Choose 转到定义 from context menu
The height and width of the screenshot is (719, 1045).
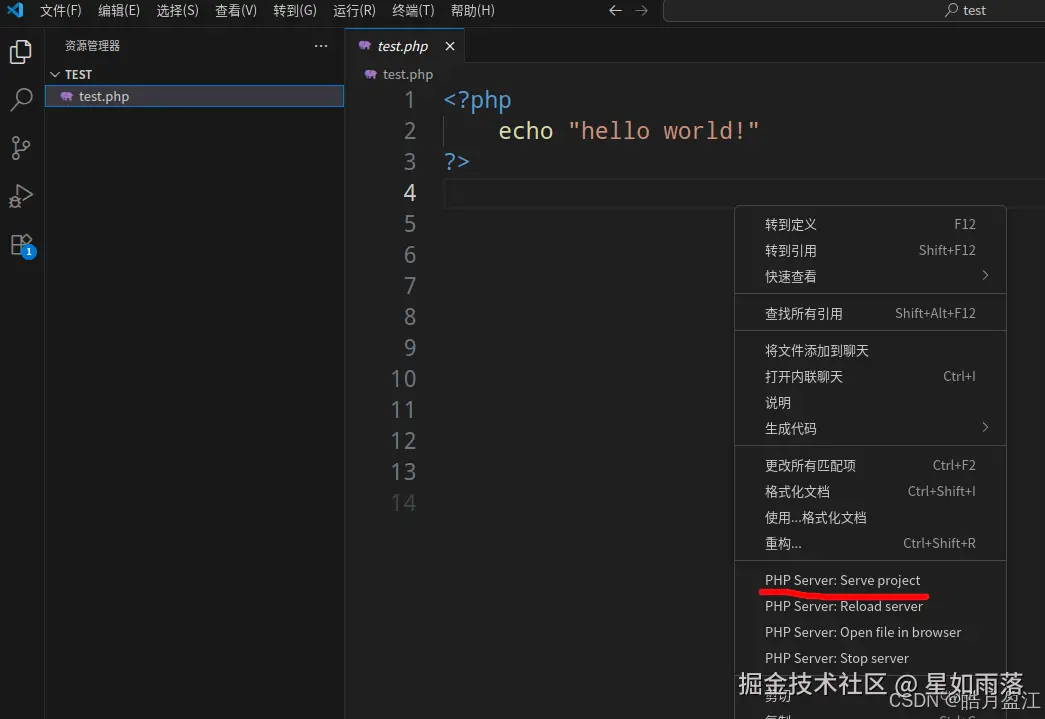tap(870, 225)
